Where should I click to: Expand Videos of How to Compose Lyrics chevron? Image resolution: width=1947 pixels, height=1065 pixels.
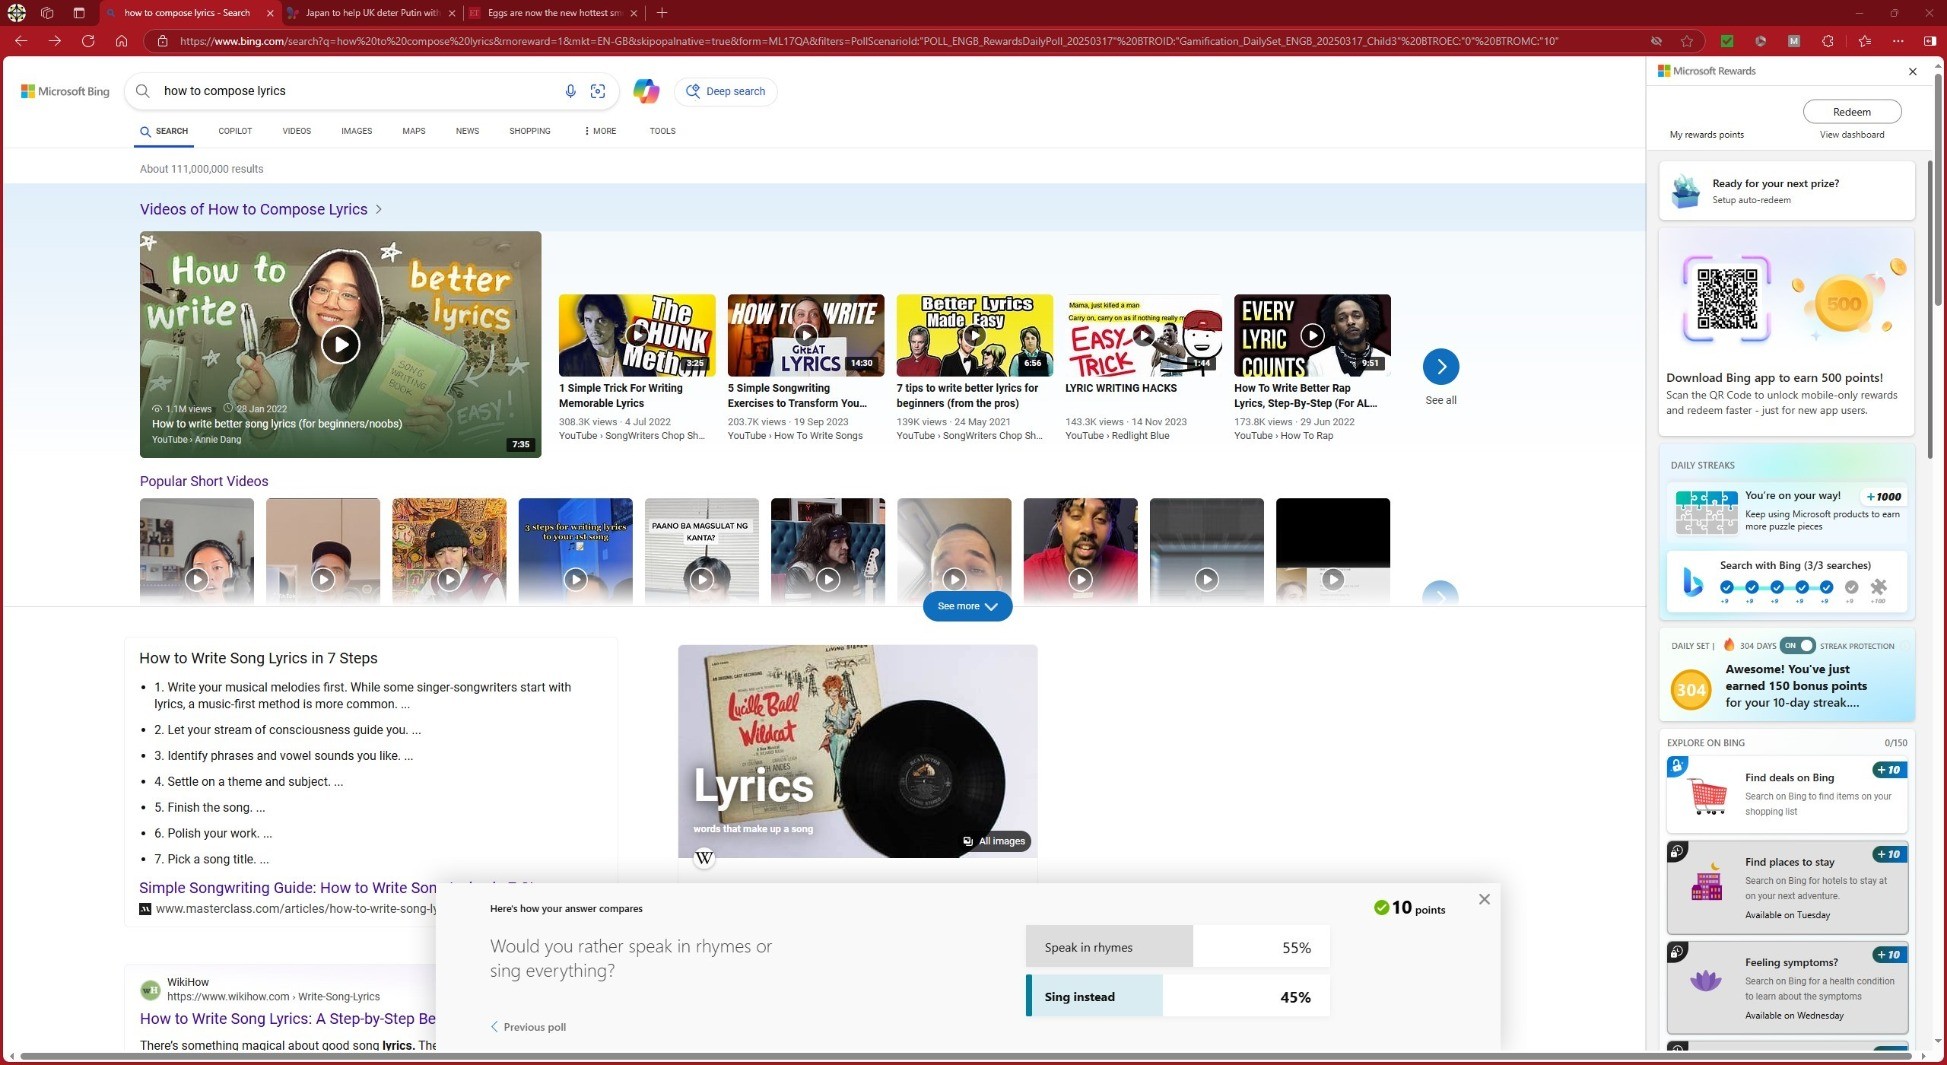[378, 209]
